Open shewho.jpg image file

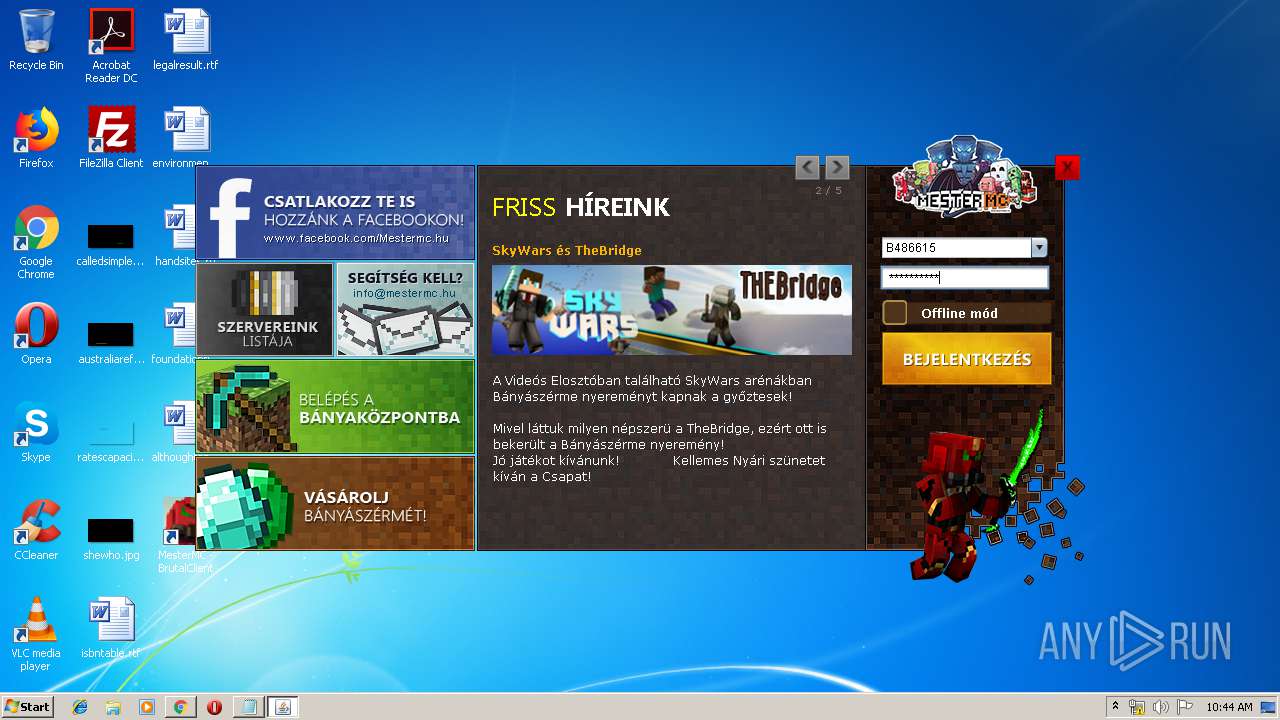coord(111,537)
